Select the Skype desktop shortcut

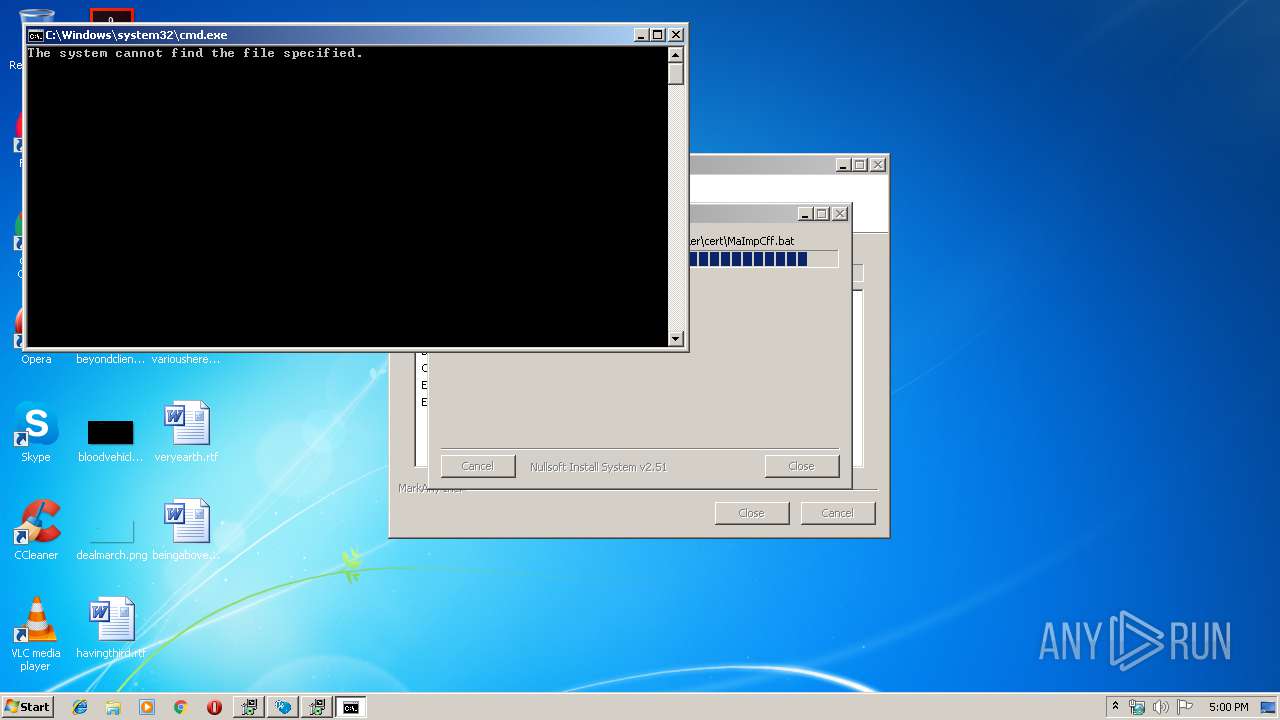tap(36, 432)
